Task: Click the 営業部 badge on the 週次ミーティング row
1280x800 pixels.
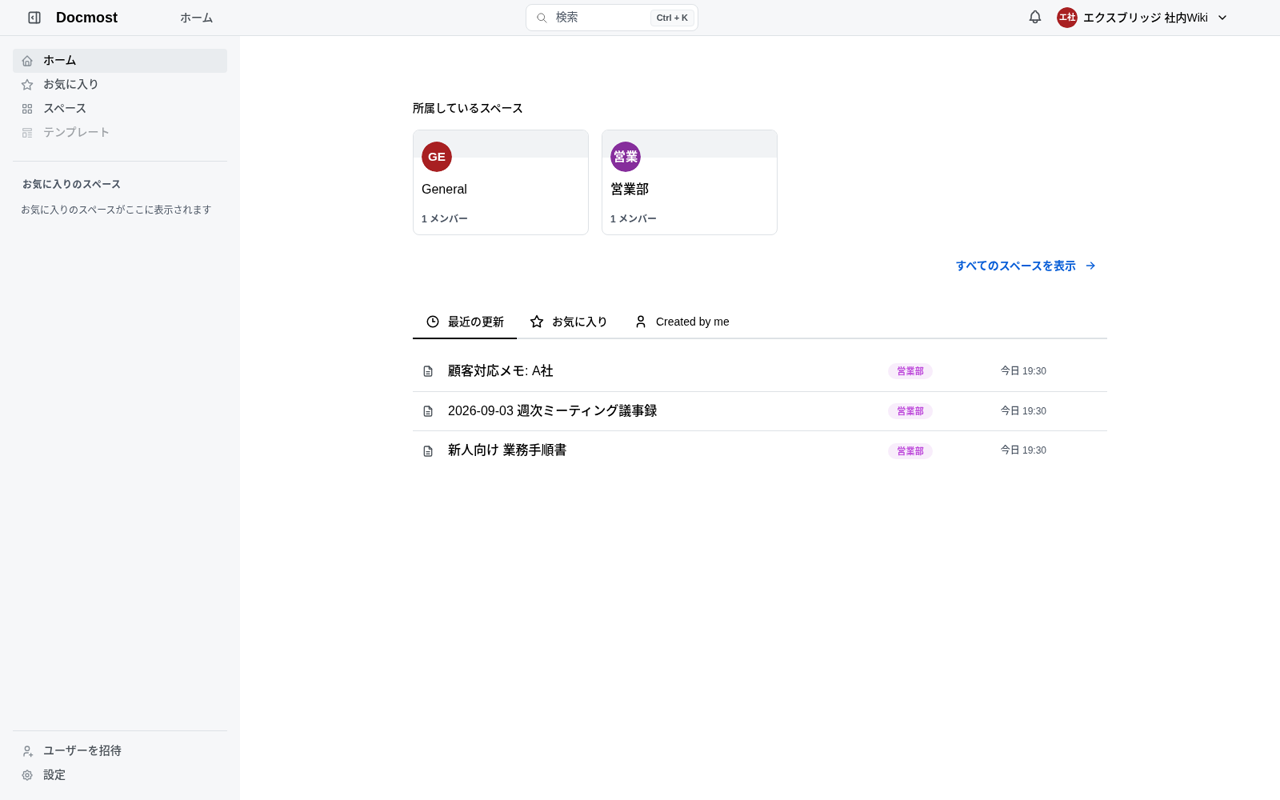Action: pos(910,411)
